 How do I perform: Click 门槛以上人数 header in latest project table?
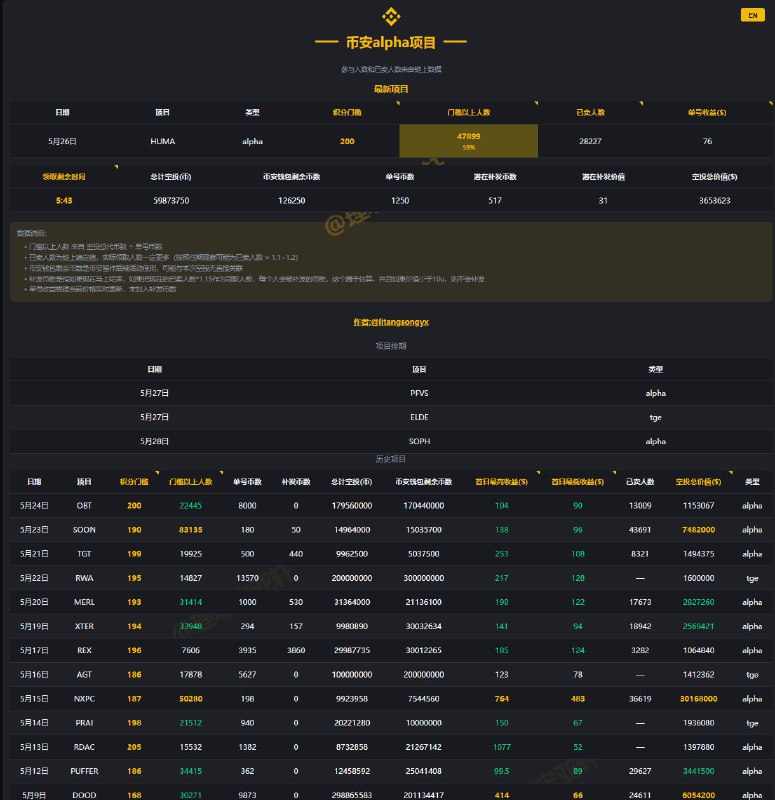pyautogui.click(x=468, y=112)
